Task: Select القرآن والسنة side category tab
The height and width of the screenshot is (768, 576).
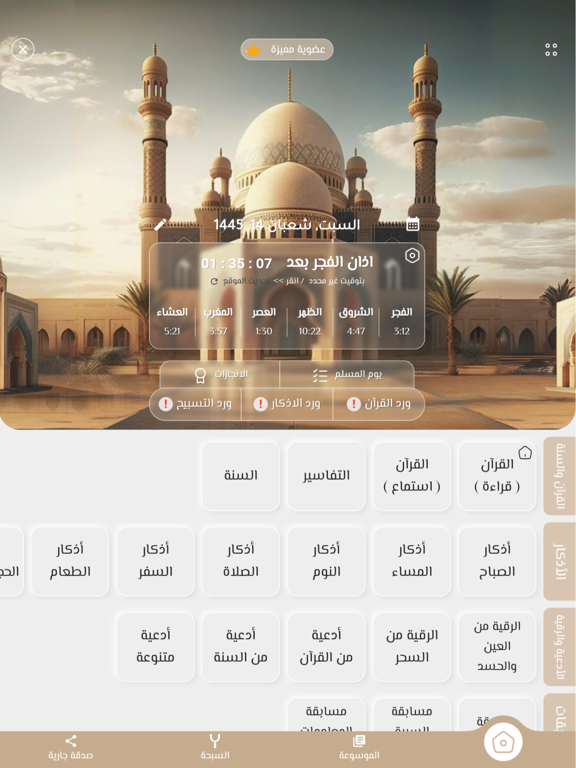Action: [560, 476]
